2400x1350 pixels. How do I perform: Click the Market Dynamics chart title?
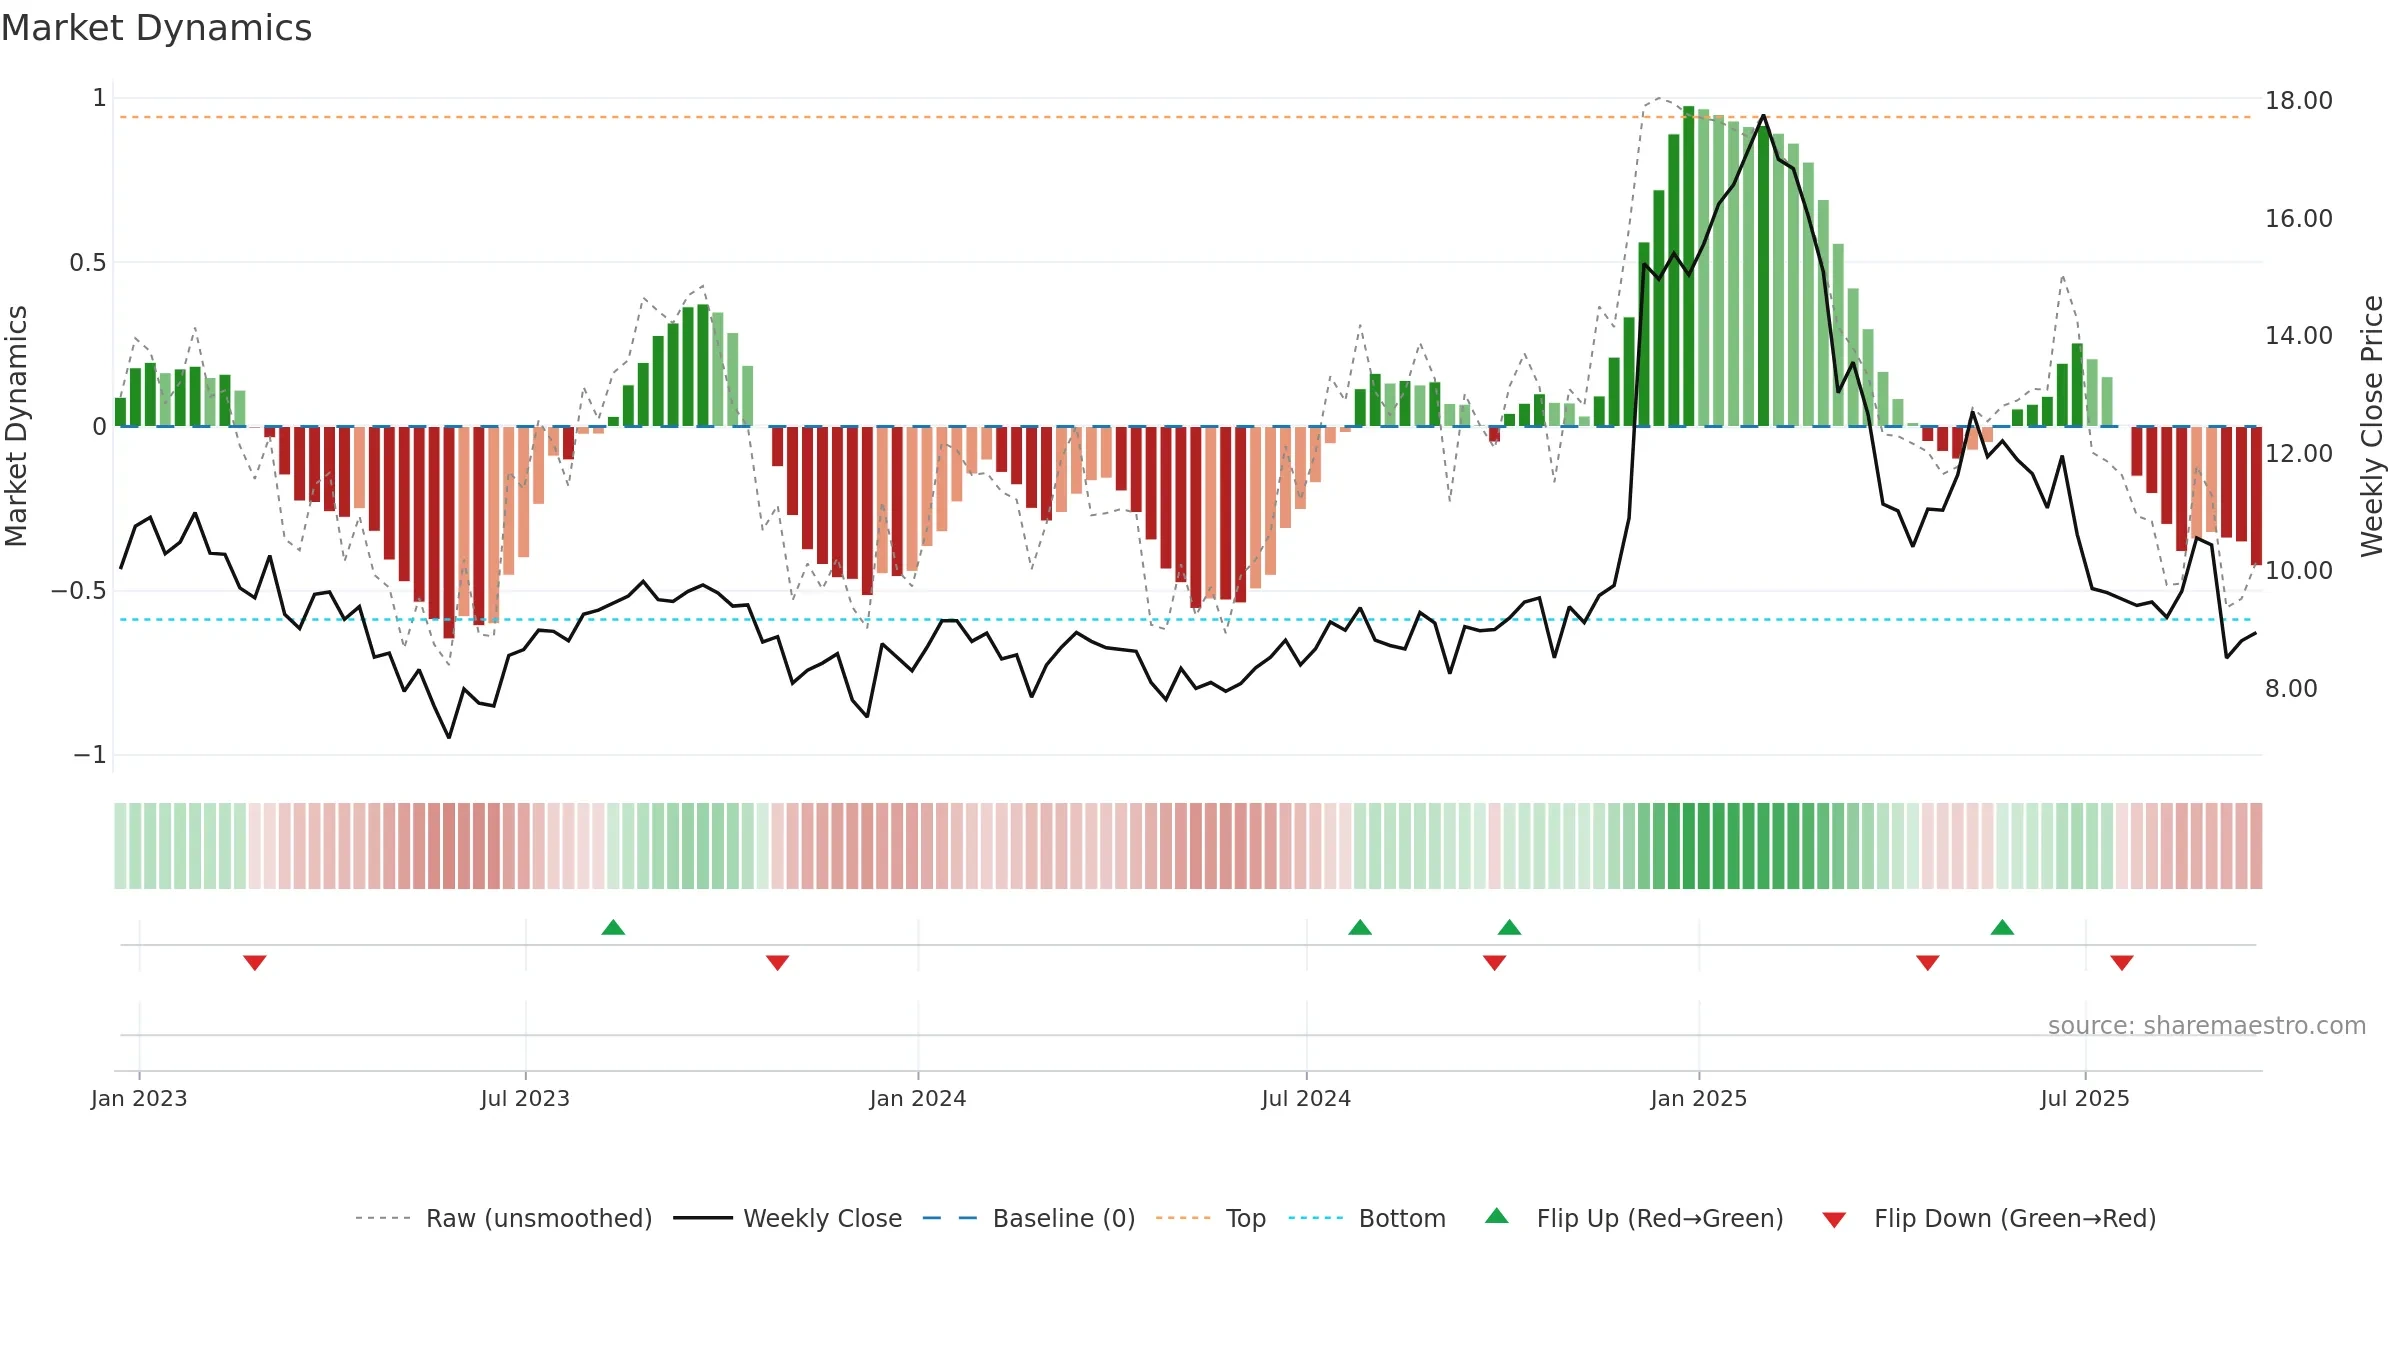click(x=156, y=27)
